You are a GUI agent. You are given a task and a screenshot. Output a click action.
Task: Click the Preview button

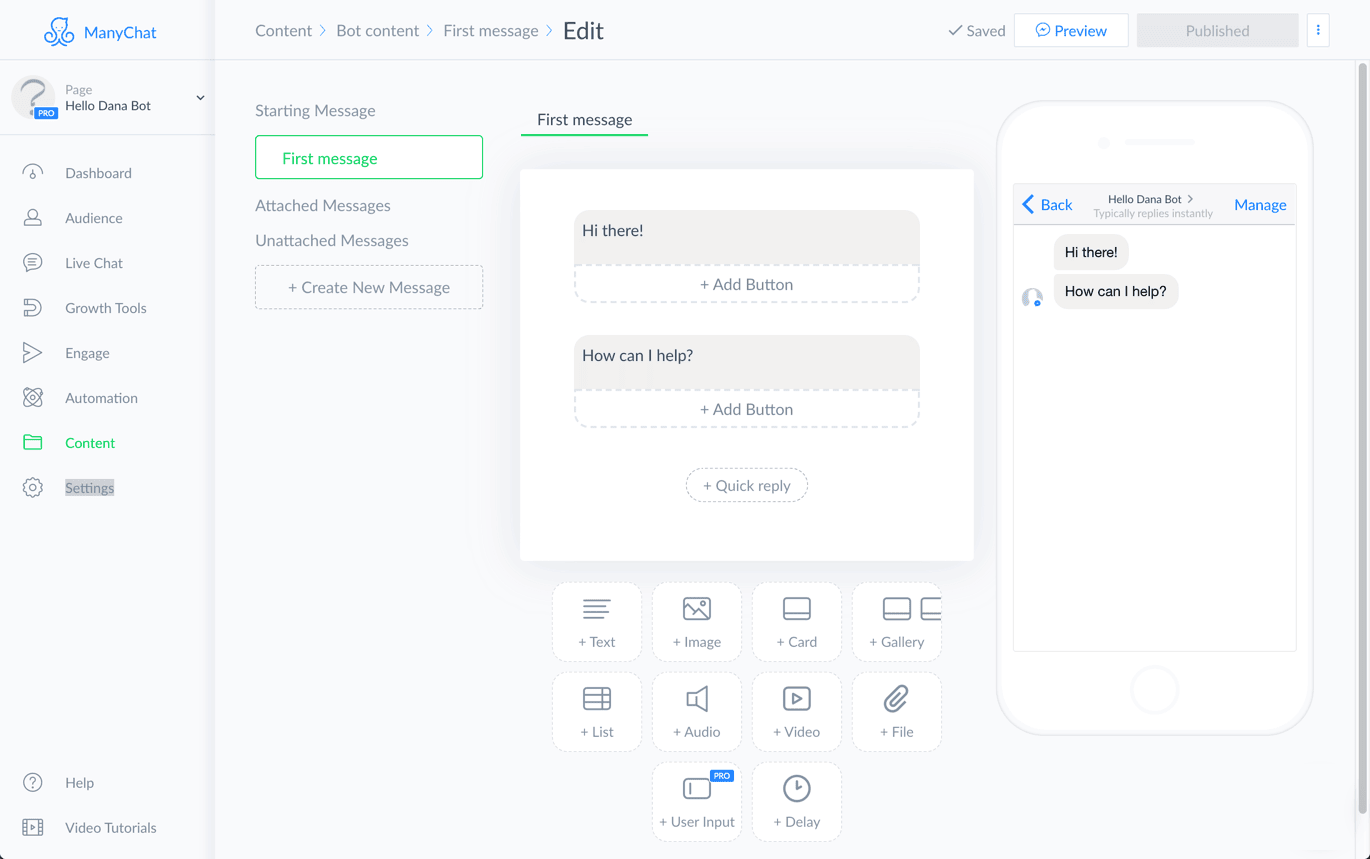pyautogui.click(x=1071, y=30)
